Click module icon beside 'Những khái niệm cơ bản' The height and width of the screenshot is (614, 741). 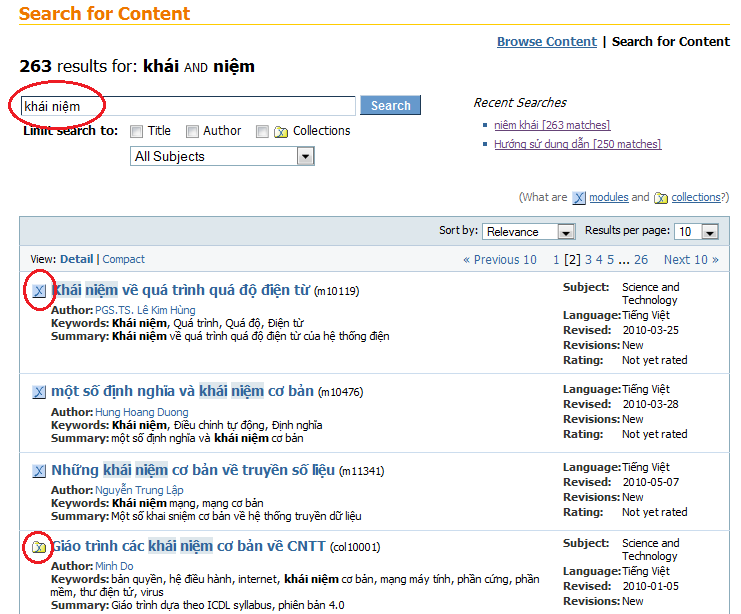pyautogui.click(x=39, y=471)
